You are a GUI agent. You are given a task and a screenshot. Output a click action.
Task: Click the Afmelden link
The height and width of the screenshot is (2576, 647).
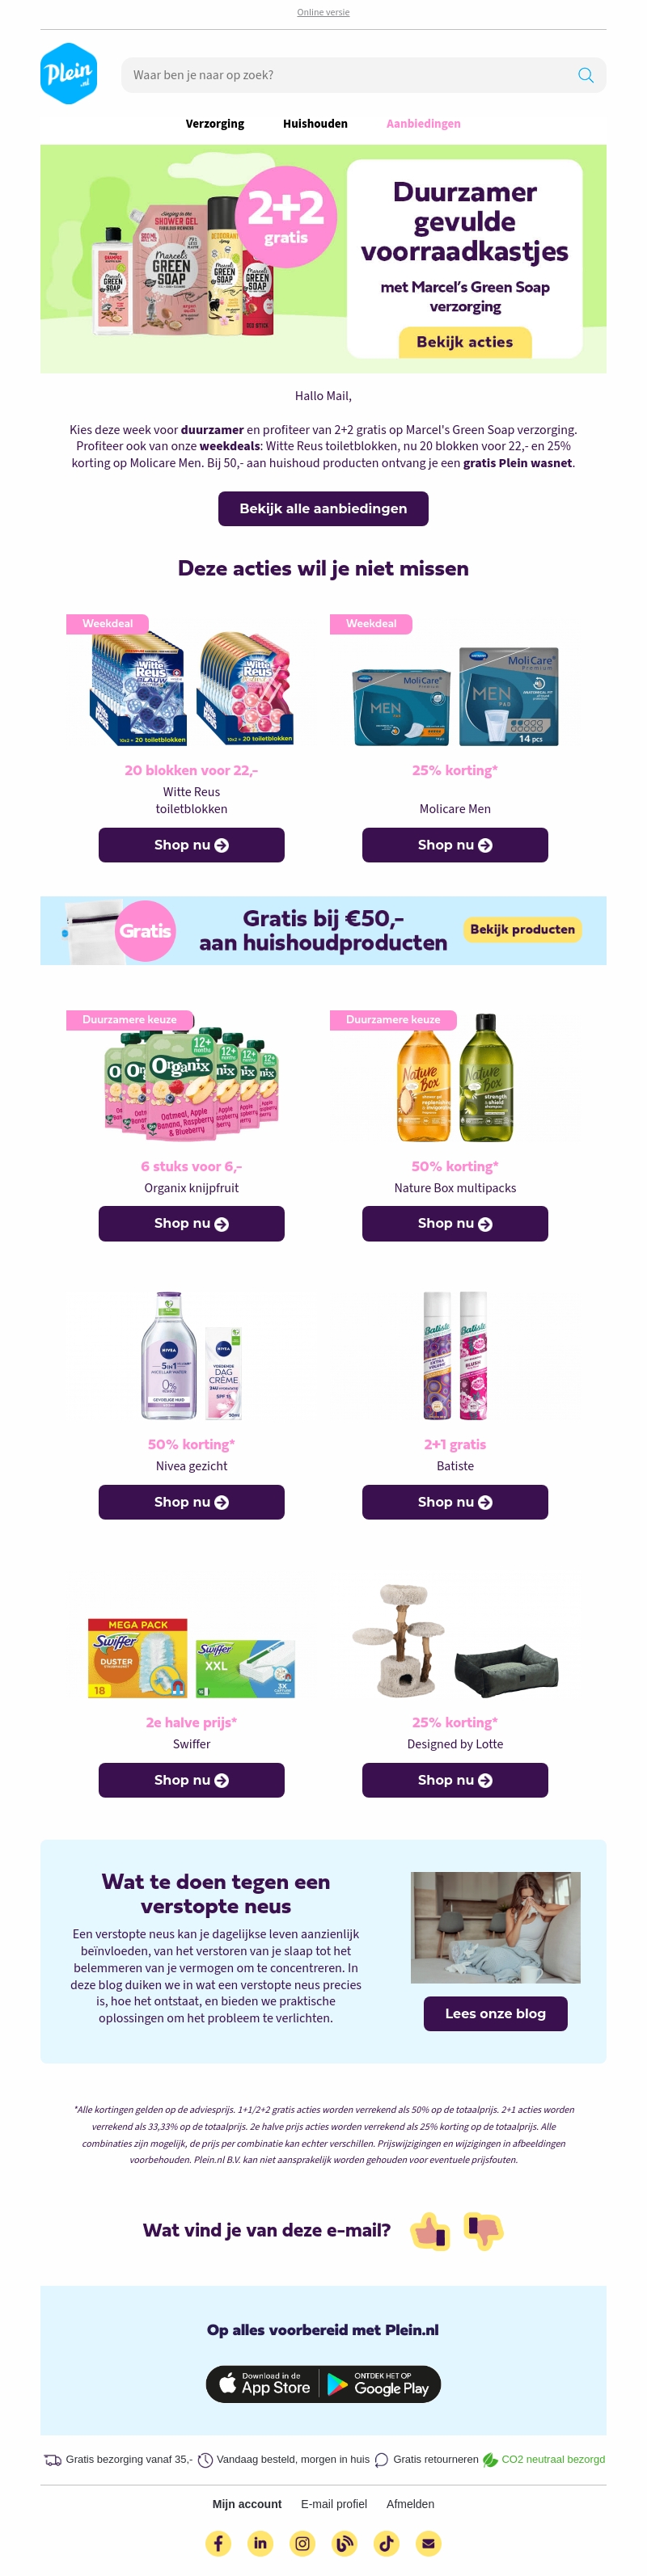[x=410, y=2504]
